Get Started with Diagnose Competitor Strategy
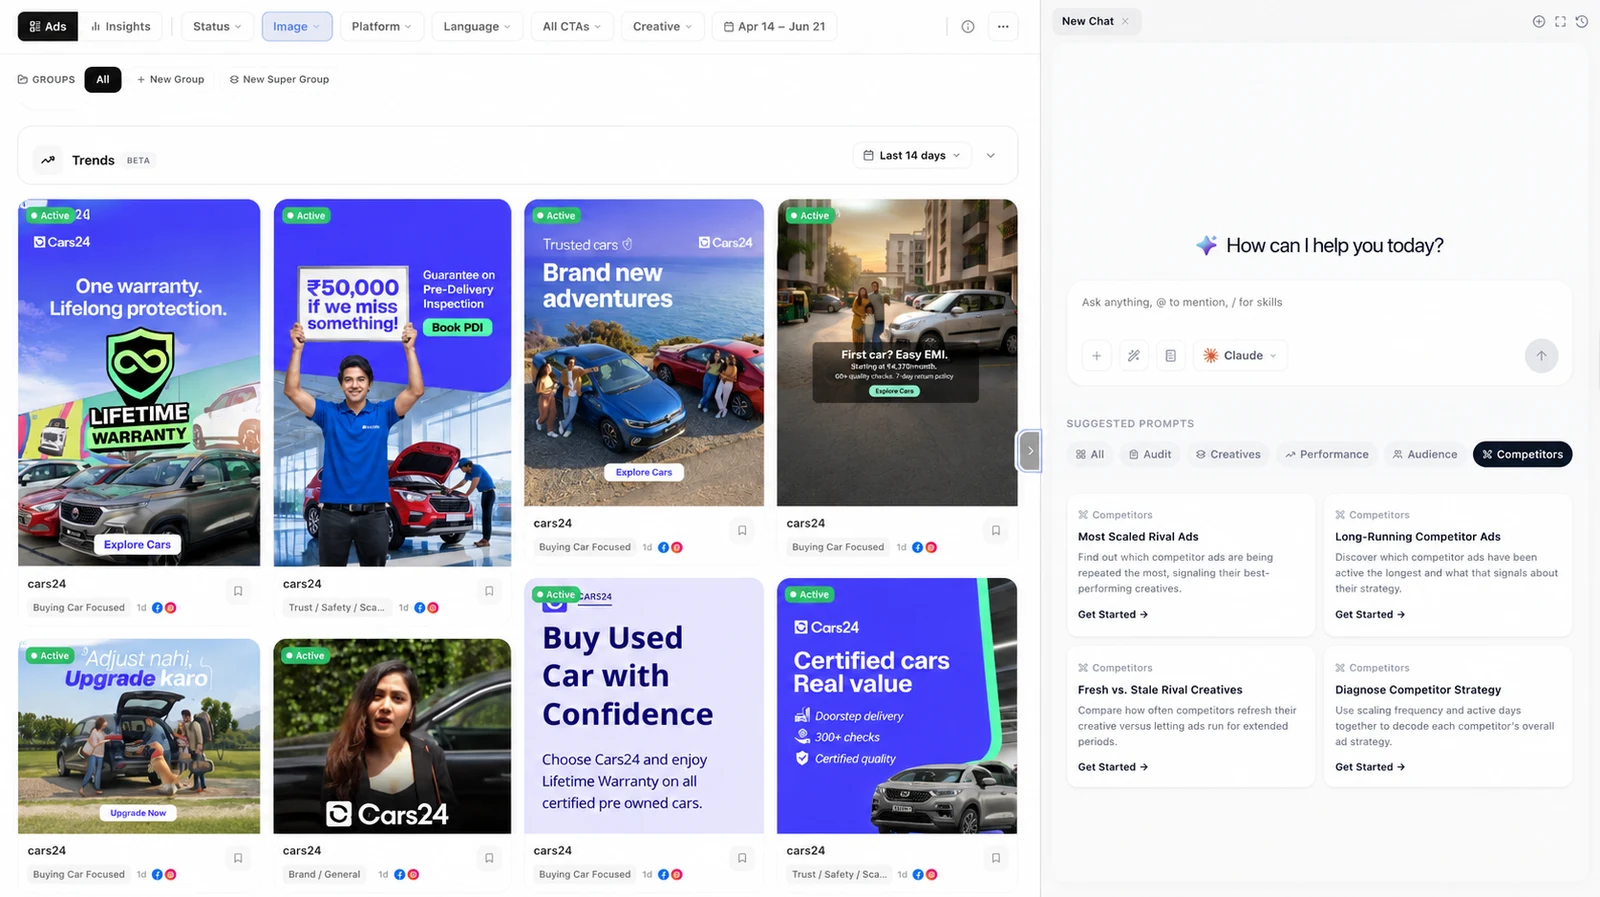1600x897 pixels. coord(1369,767)
